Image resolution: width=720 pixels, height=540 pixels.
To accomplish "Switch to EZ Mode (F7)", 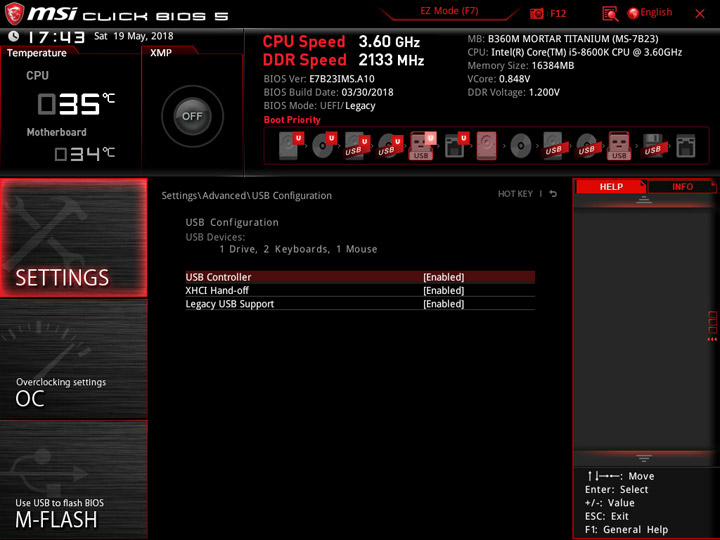I will (449, 11).
